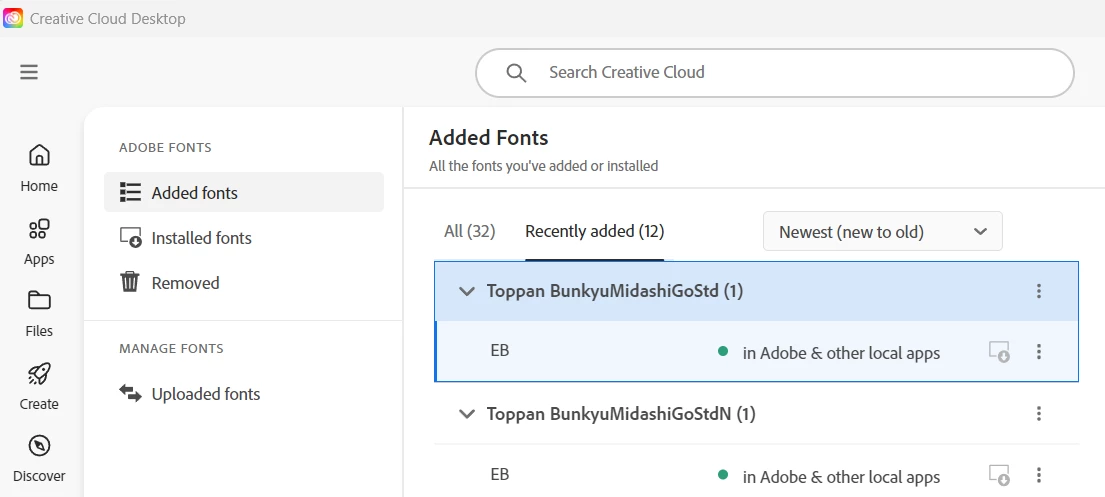Viewport: 1105px width, 497px height.
Task: Click the MANAGE FONTS section label
Action: 171,348
